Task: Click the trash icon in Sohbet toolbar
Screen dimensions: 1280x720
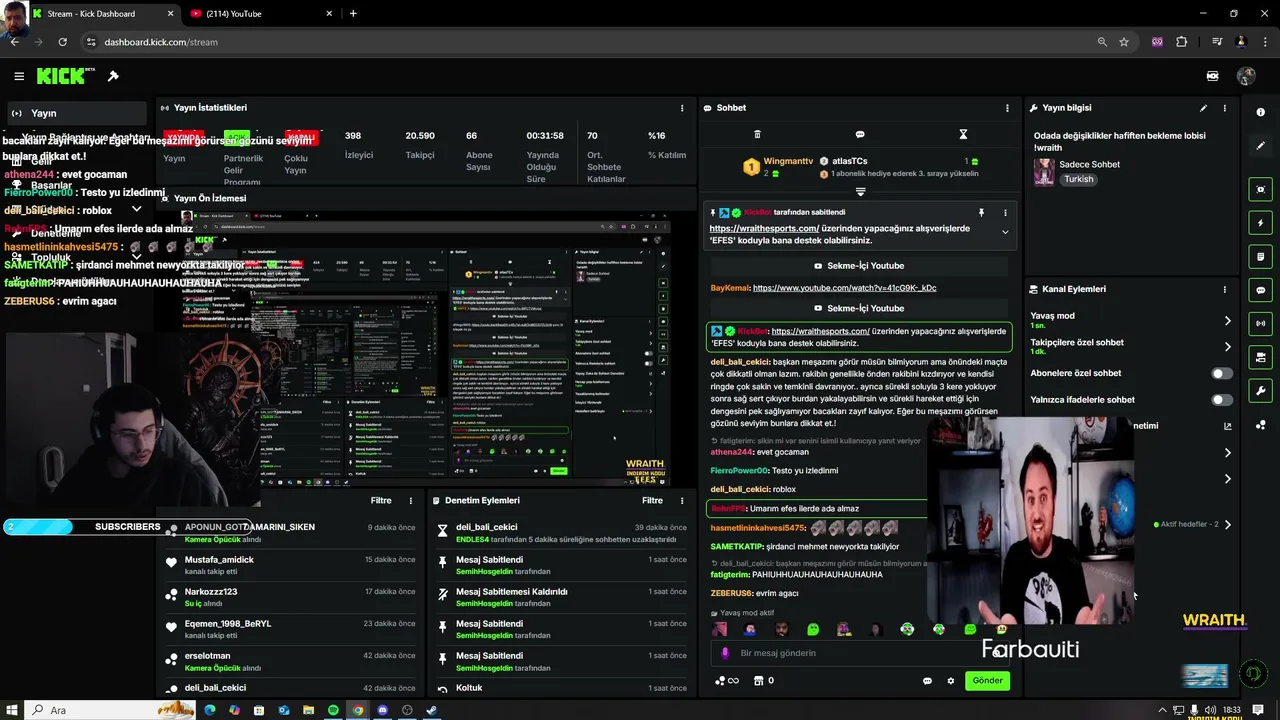Action: [x=757, y=134]
